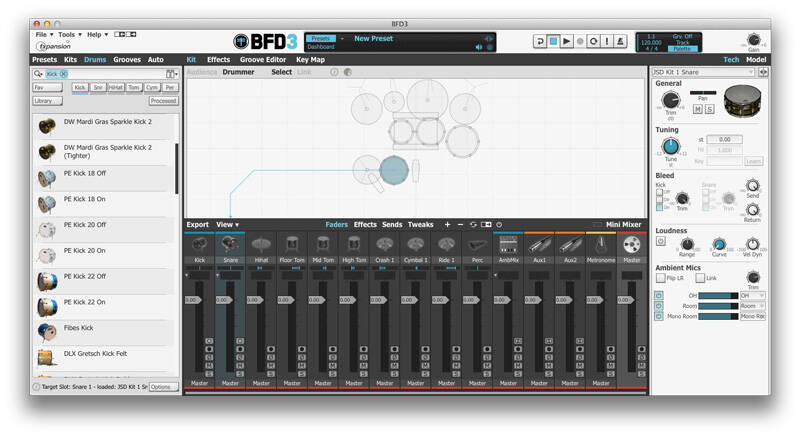Open the mixer View dropdown
This screenshot has height=436, width=800.
click(x=228, y=224)
